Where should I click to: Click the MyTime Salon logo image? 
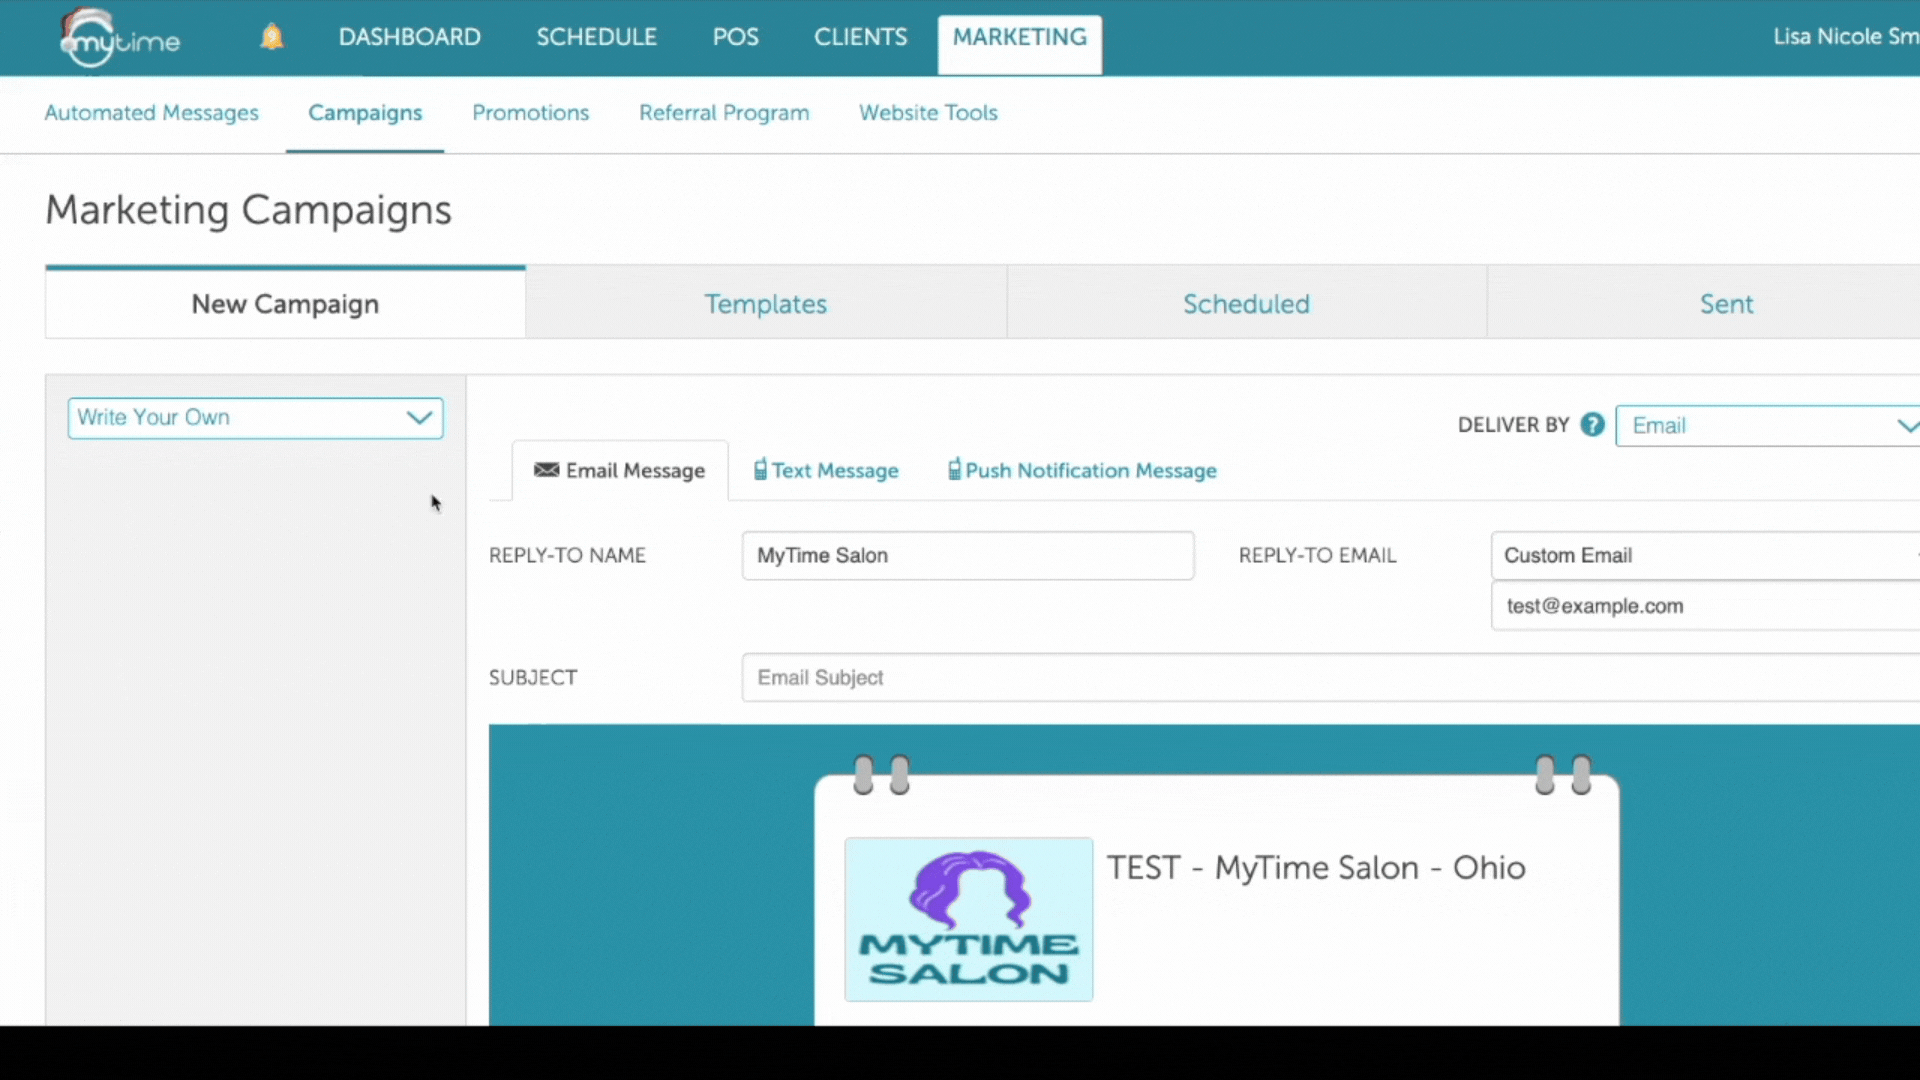click(968, 920)
